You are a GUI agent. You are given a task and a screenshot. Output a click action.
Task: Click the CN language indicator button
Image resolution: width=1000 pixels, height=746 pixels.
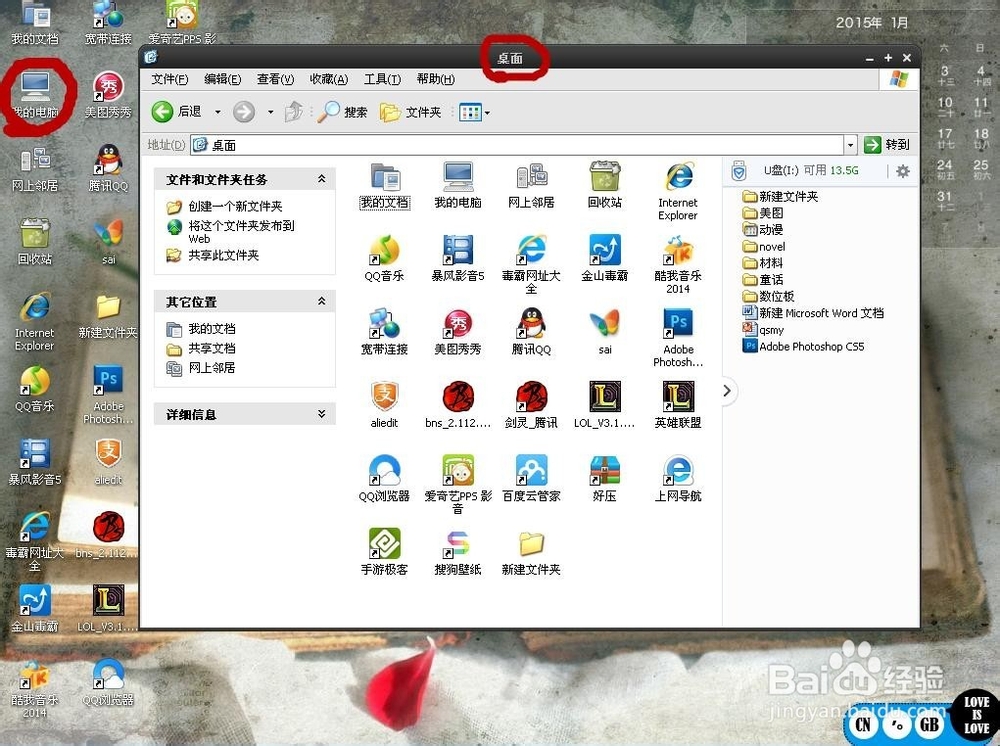tap(863, 724)
